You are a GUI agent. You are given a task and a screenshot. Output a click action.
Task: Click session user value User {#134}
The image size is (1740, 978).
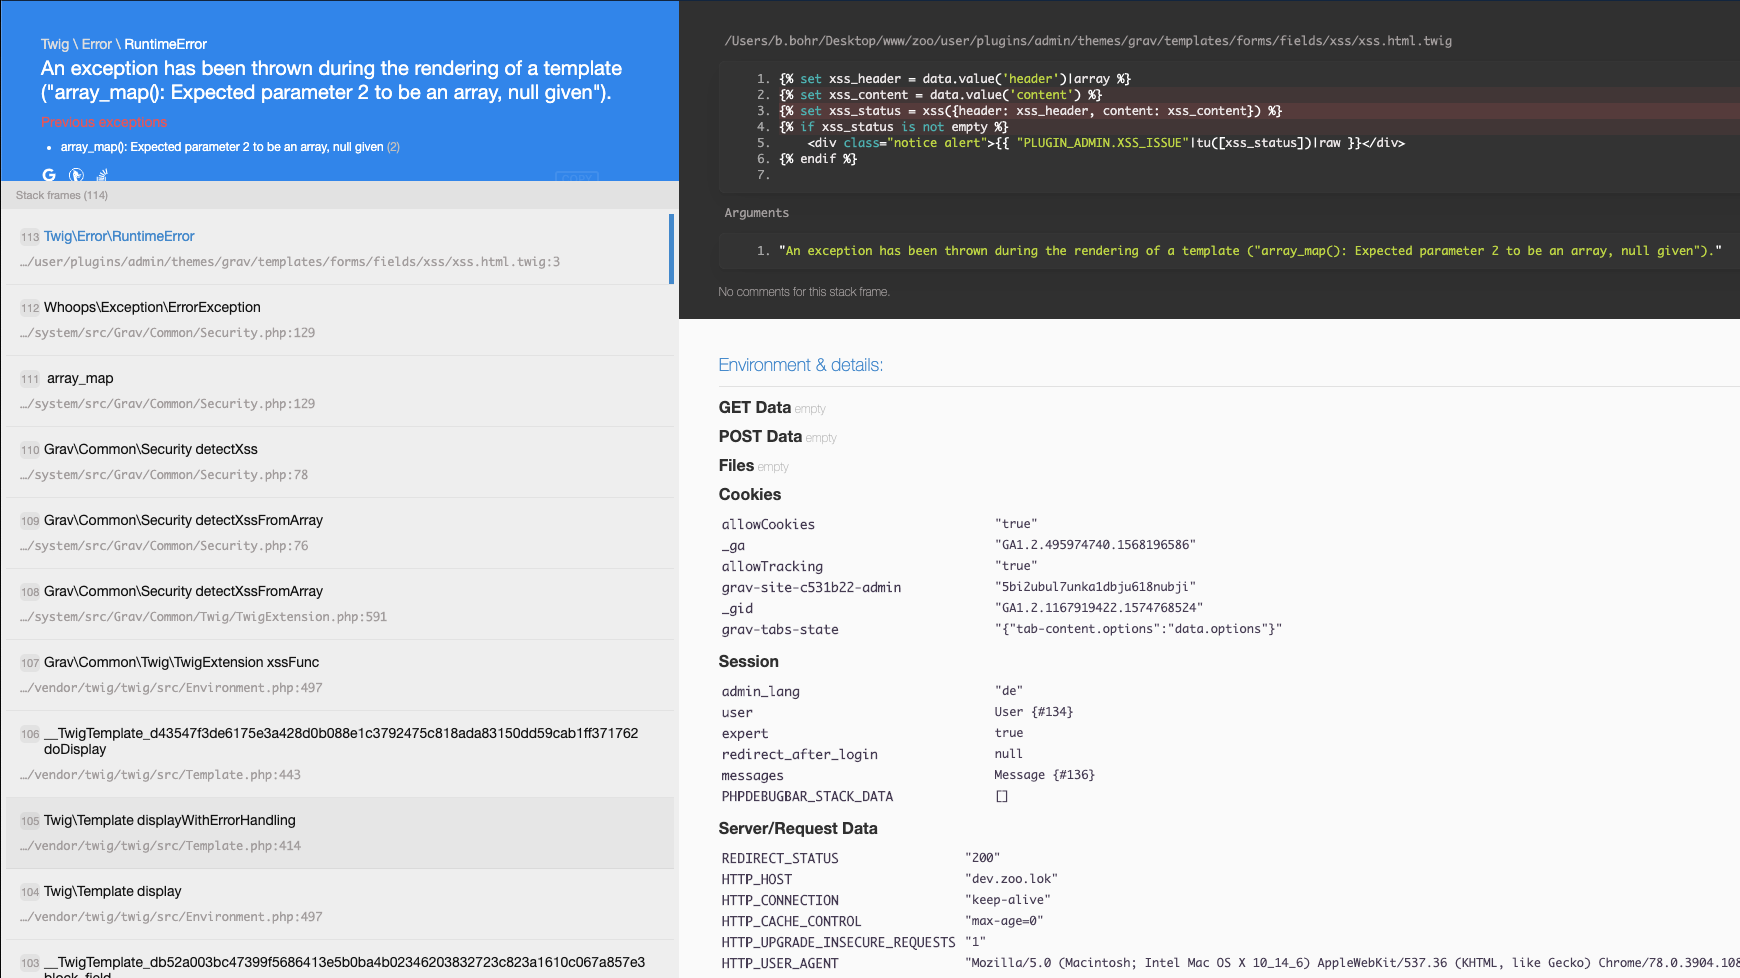(x=1033, y=712)
